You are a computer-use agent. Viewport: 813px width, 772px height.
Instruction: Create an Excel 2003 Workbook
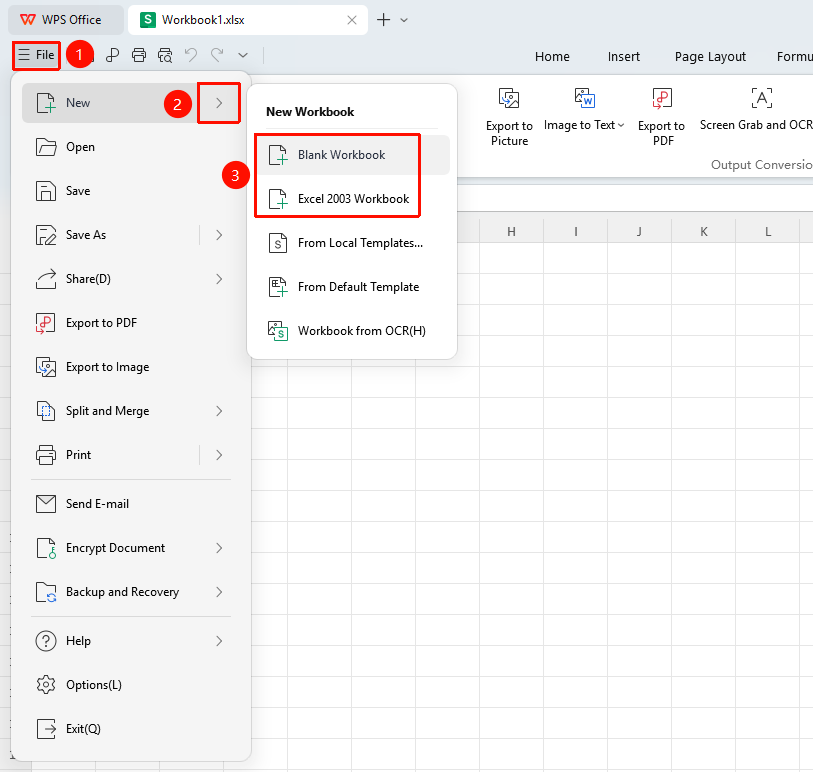click(x=353, y=199)
